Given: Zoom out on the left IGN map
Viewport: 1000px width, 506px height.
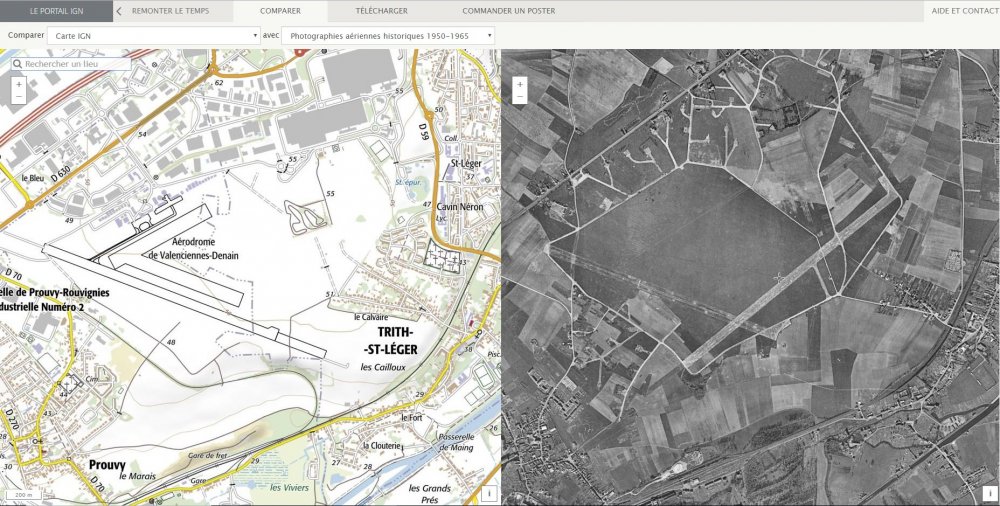Looking at the screenshot, I should [x=19, y=97].
